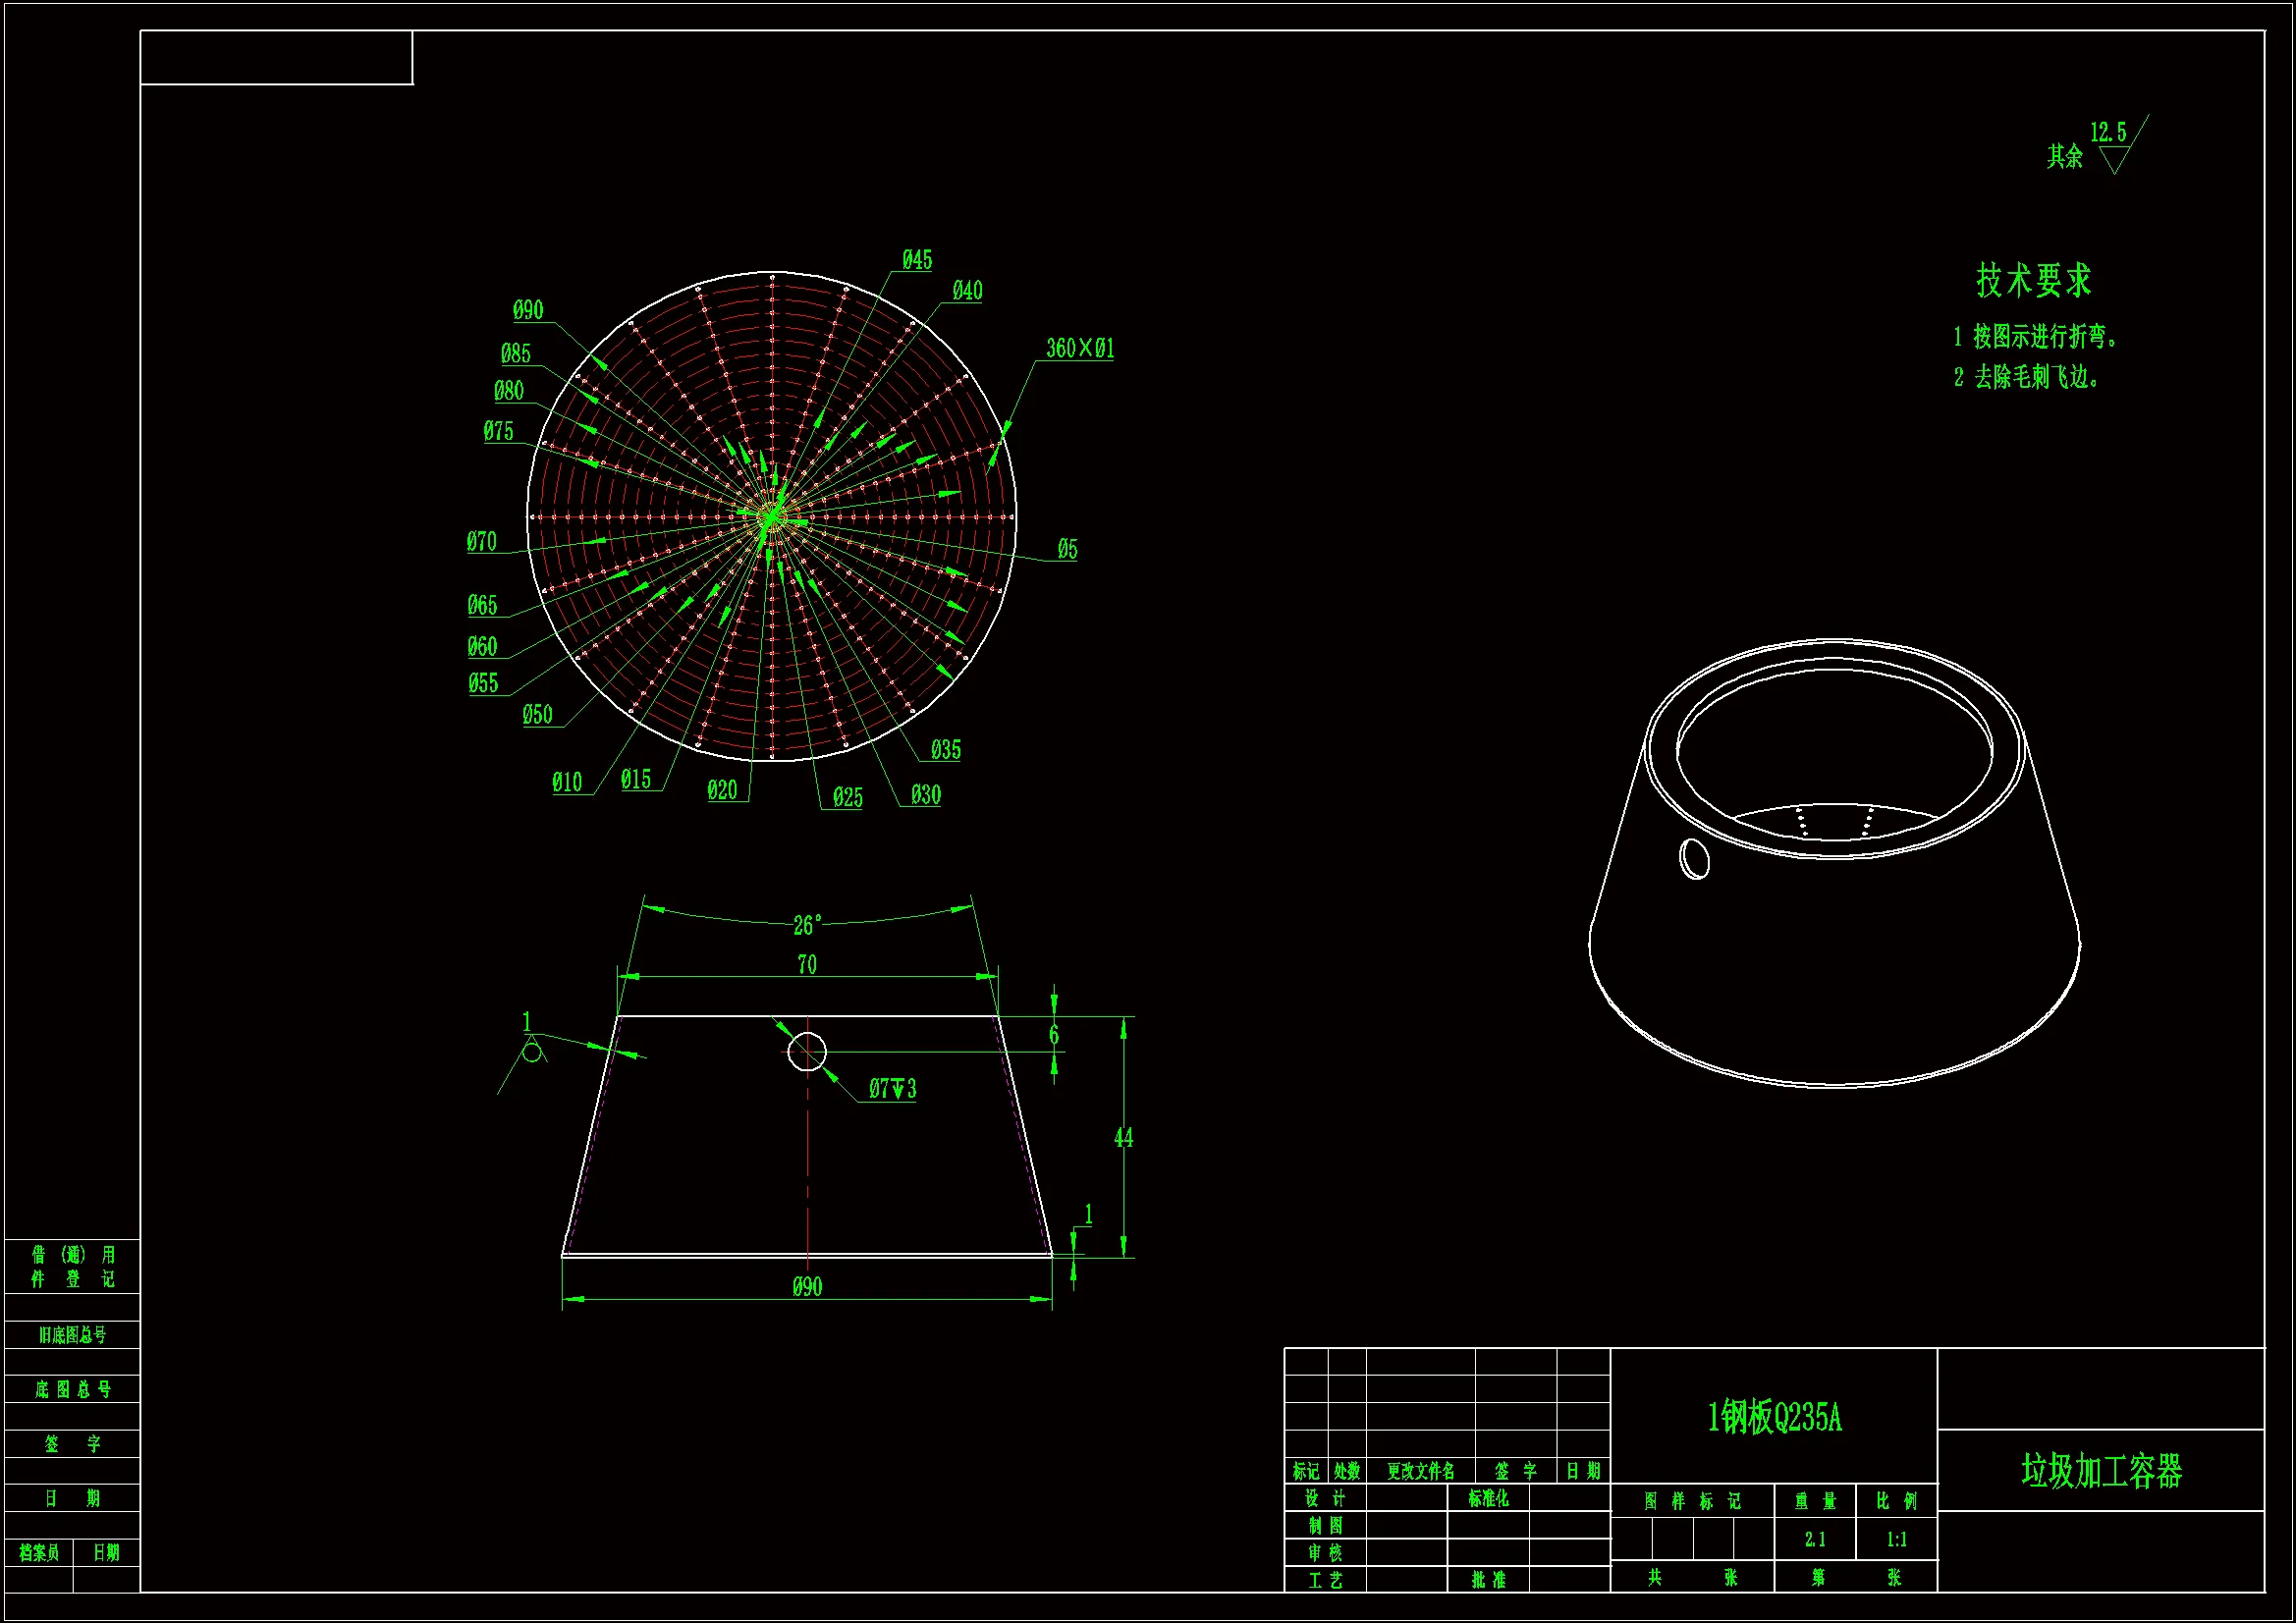Click the 70 top width dimension
2296x1623 pixels.
point(807,965)
